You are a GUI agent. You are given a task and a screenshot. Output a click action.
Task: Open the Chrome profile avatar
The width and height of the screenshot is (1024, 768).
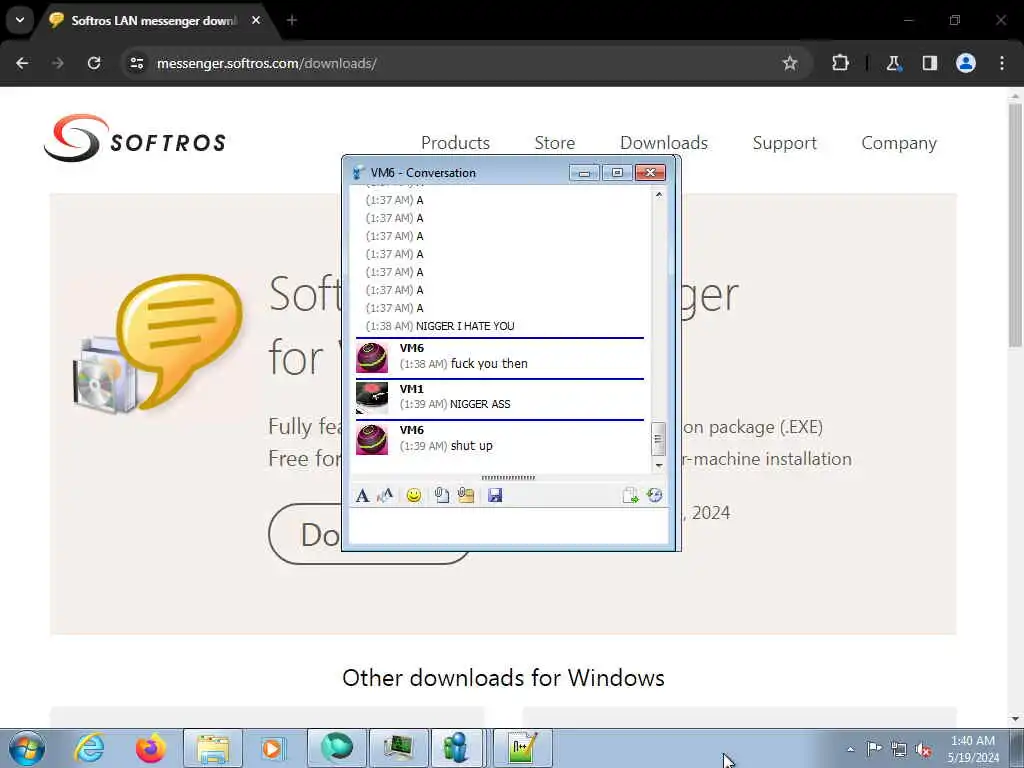[966, 63]
